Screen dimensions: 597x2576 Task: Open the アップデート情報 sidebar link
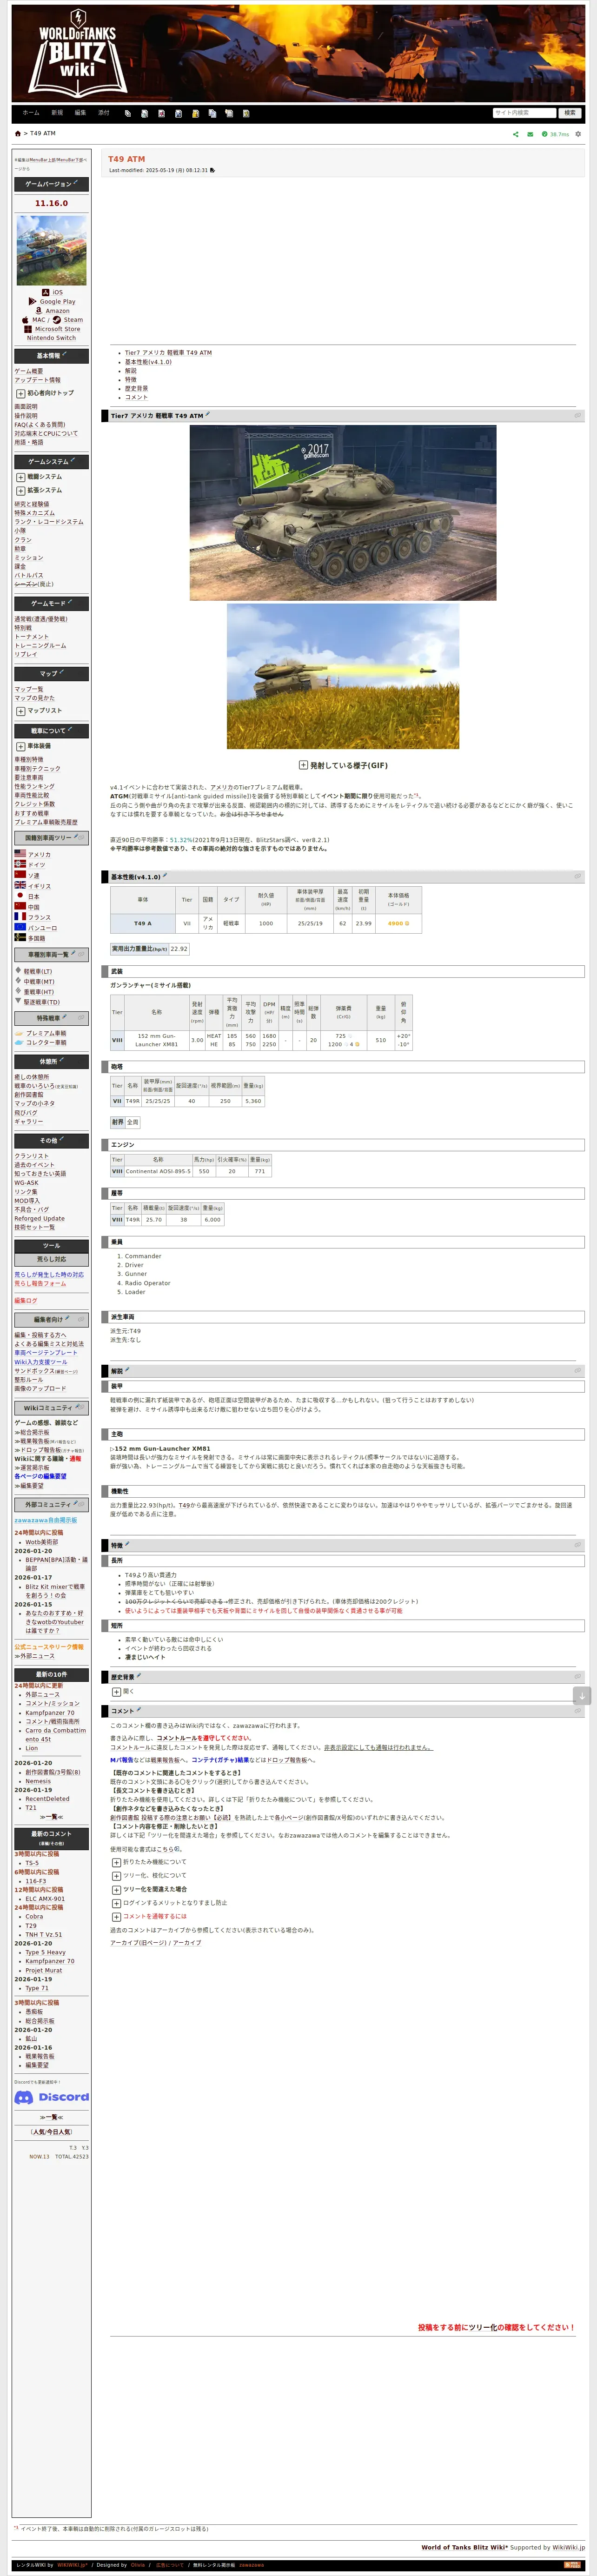click(37, 380)
